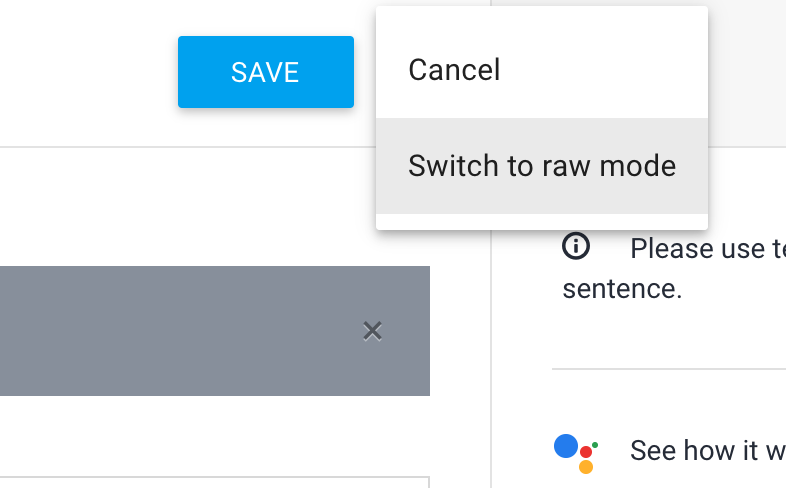786x488 pixels.
Task: Focus the text field below the gray banner
Action: (200, 482)
